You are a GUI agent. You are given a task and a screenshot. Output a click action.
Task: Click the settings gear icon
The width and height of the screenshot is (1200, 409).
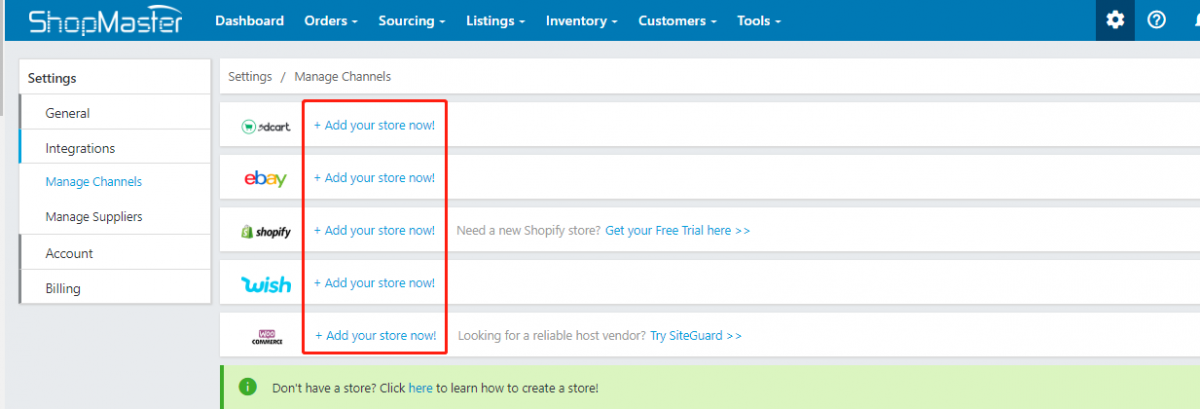point(1115,21)
